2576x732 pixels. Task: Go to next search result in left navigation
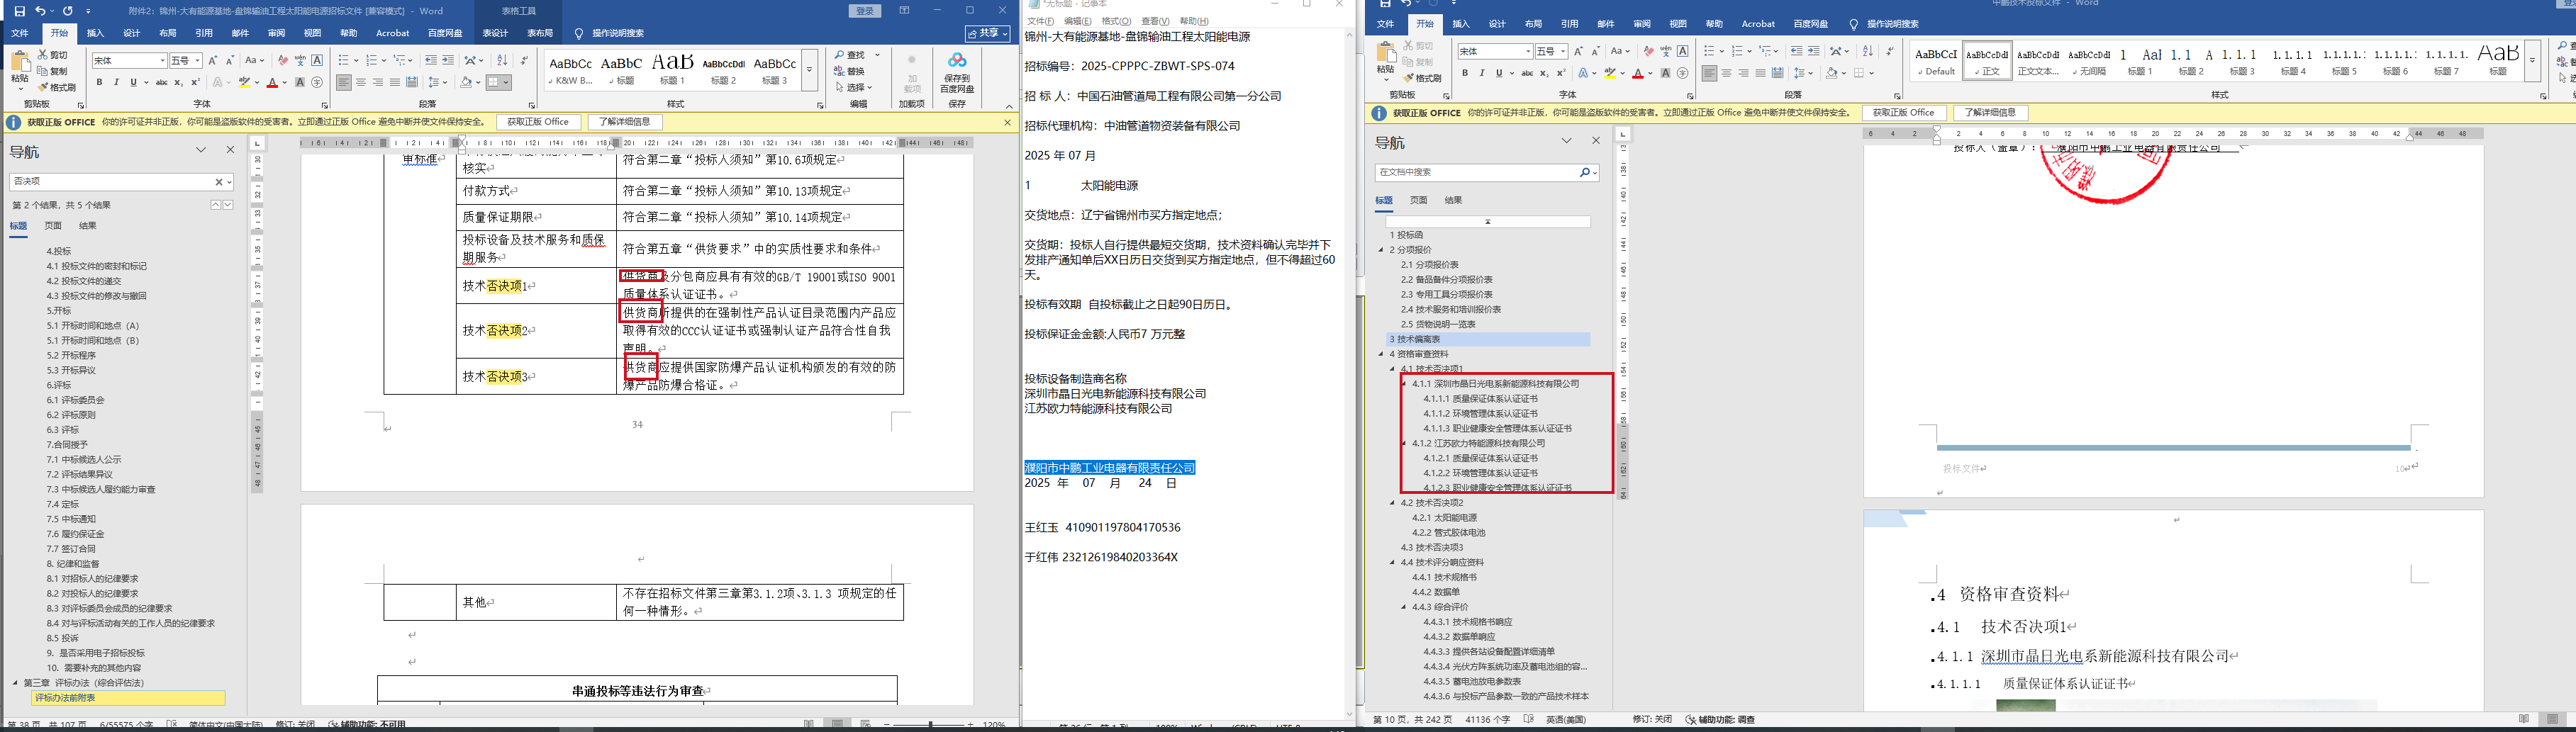pyautogui.click(x=228, y=205)
